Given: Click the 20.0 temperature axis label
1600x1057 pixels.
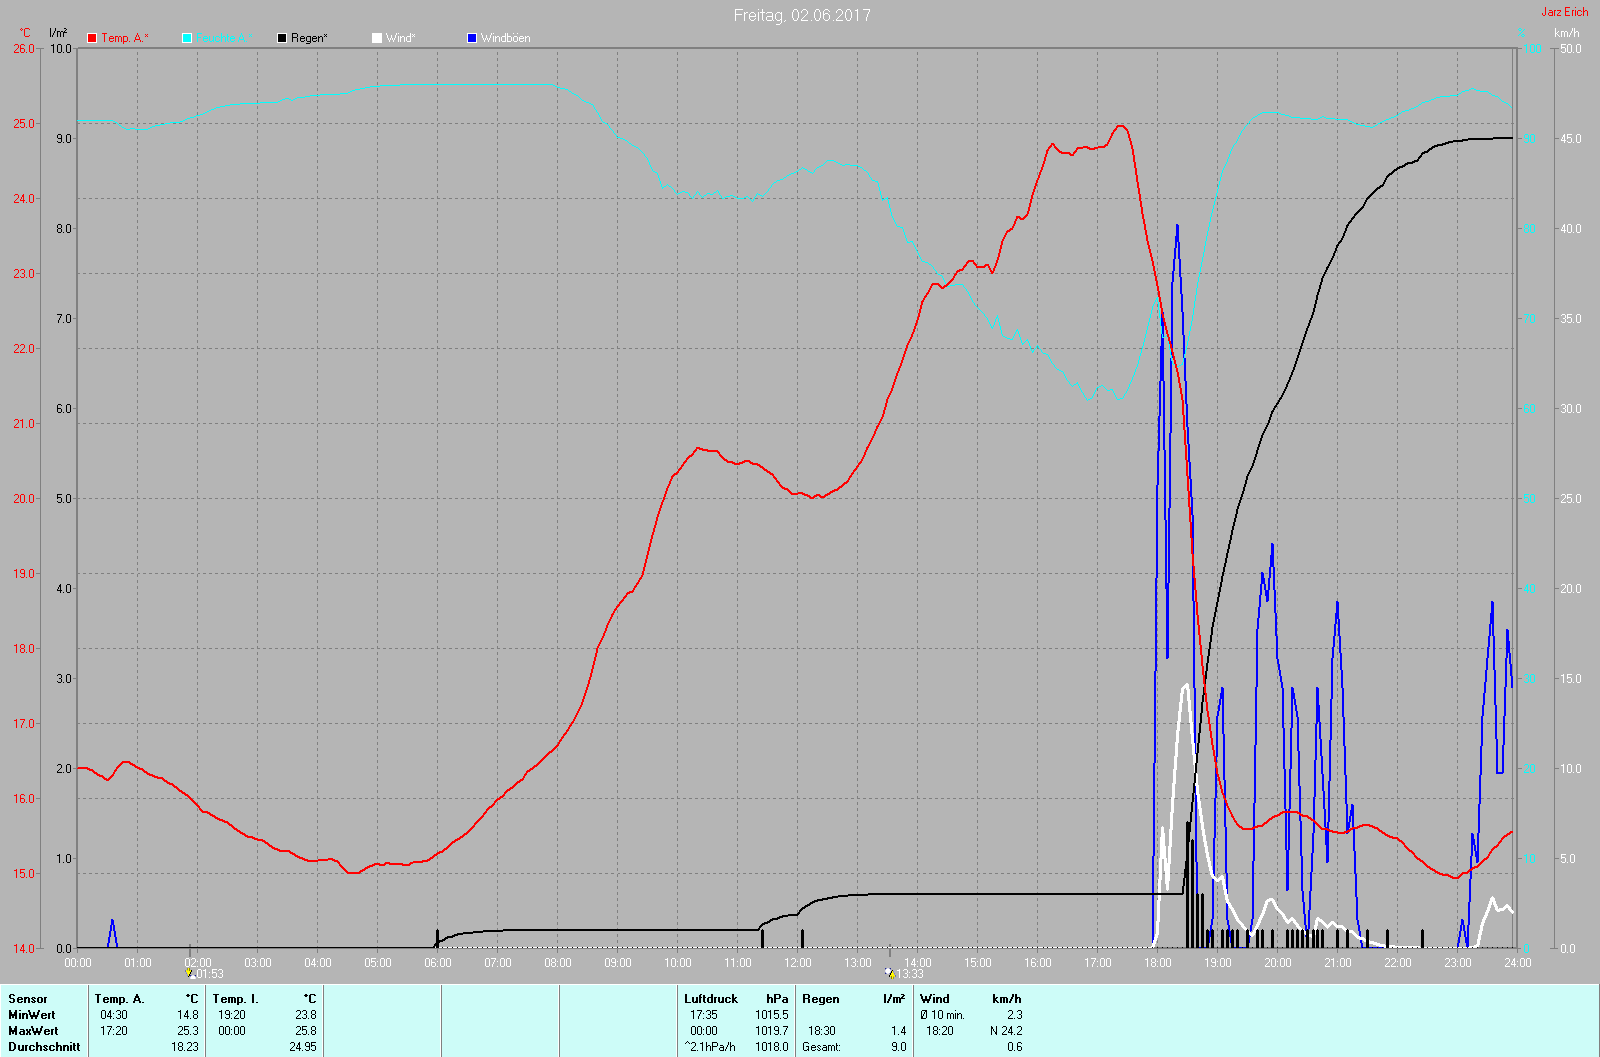Looking at the screenshot, I should pyautogui.click(x=24, y=498).
